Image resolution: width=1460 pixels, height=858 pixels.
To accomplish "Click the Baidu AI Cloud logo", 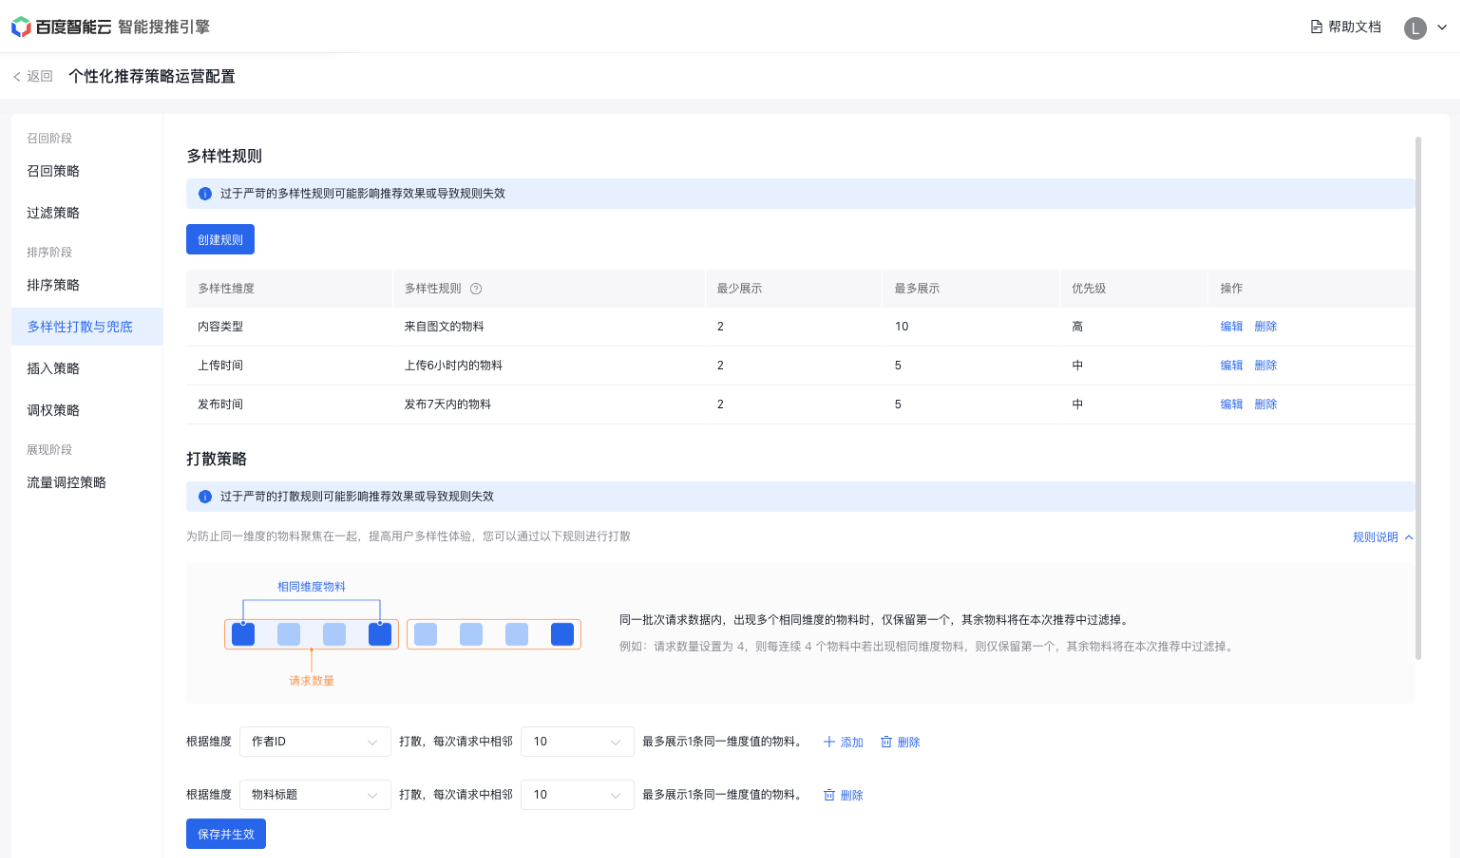I will click(x=61, y=27).
